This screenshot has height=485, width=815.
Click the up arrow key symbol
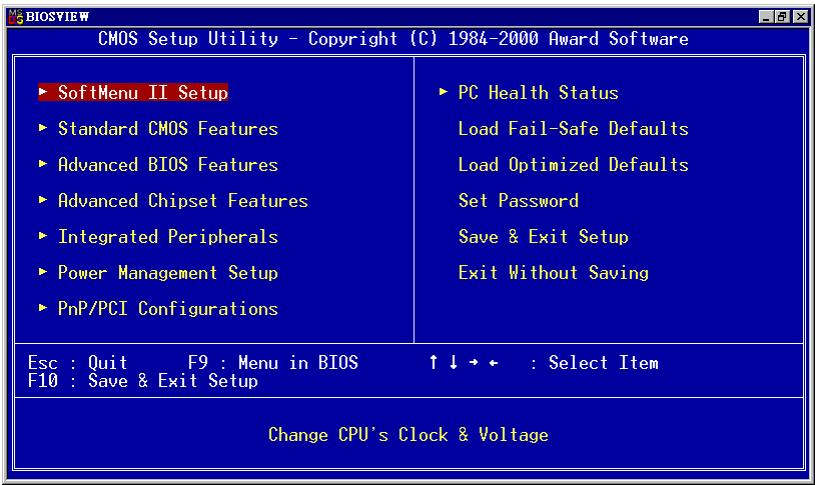[433, 362]
